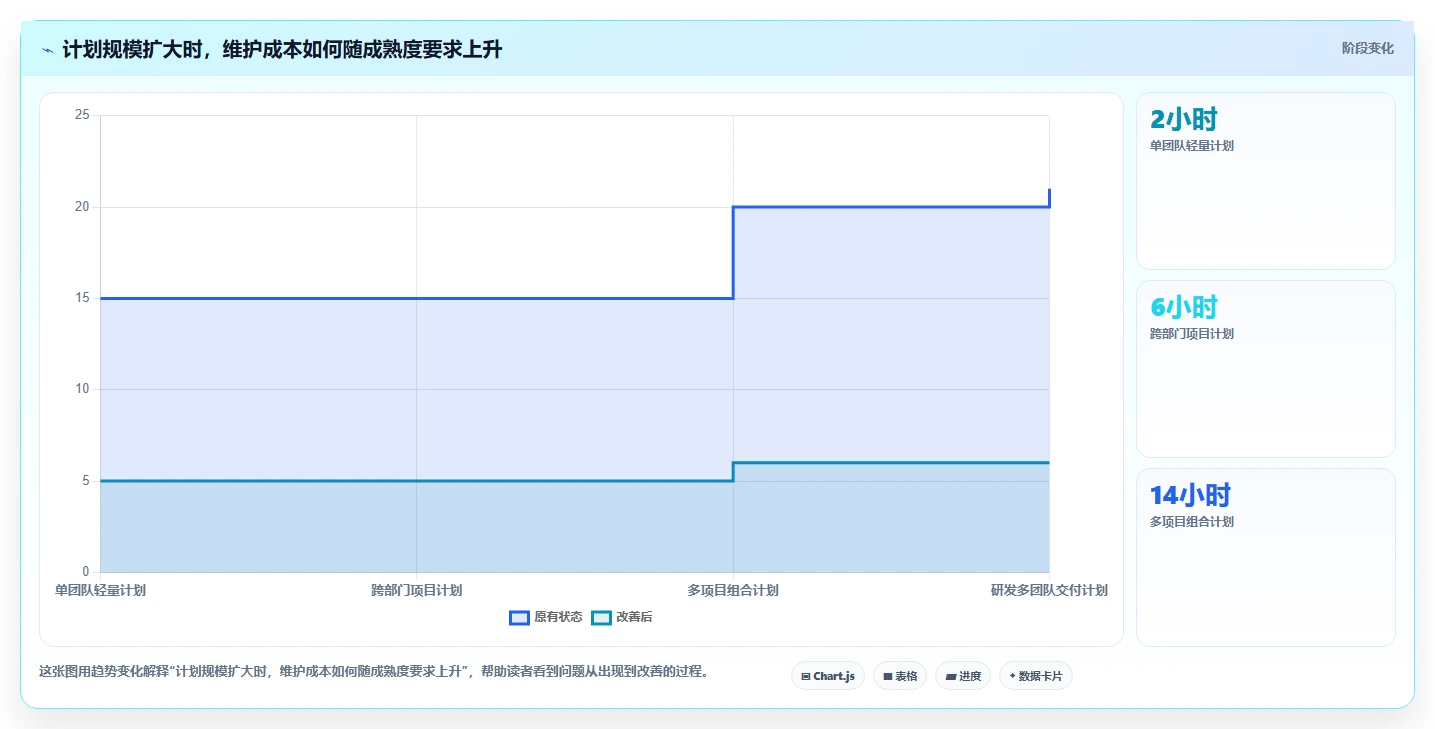The height and width of the screenshot is (729, 1435).
Task: Click the 多项目组合计划 x-axis label
Action: pos(733,590)
